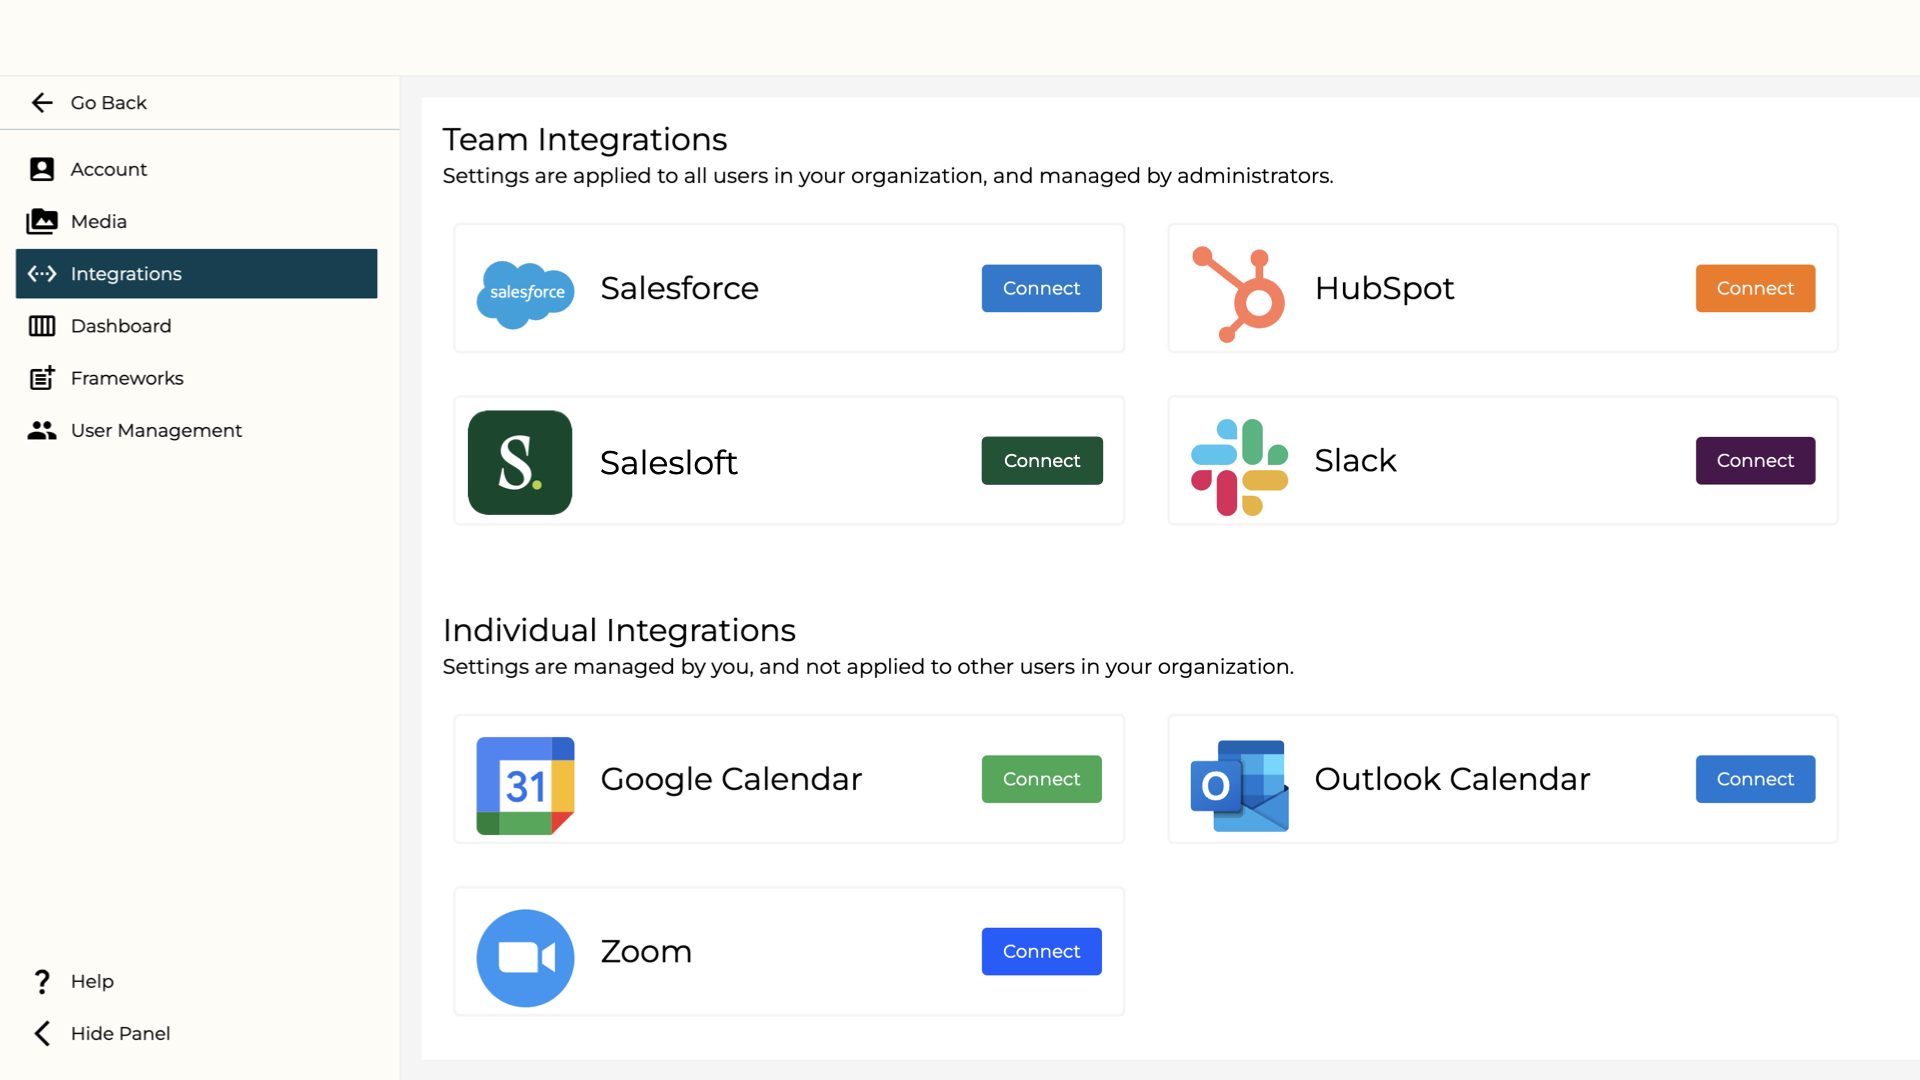1920x1080 pixels.
Task: Click the Salesforce cloud logo
Action: 525,292
